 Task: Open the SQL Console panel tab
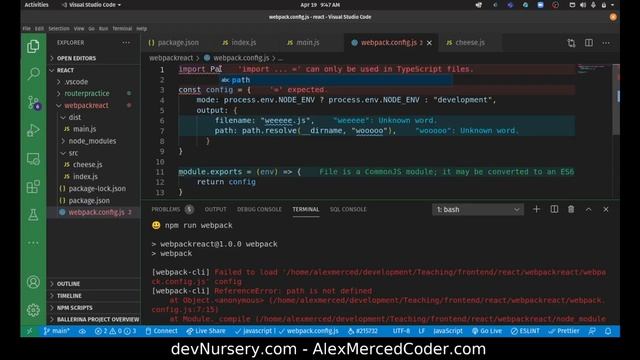(x=348, y=209)
